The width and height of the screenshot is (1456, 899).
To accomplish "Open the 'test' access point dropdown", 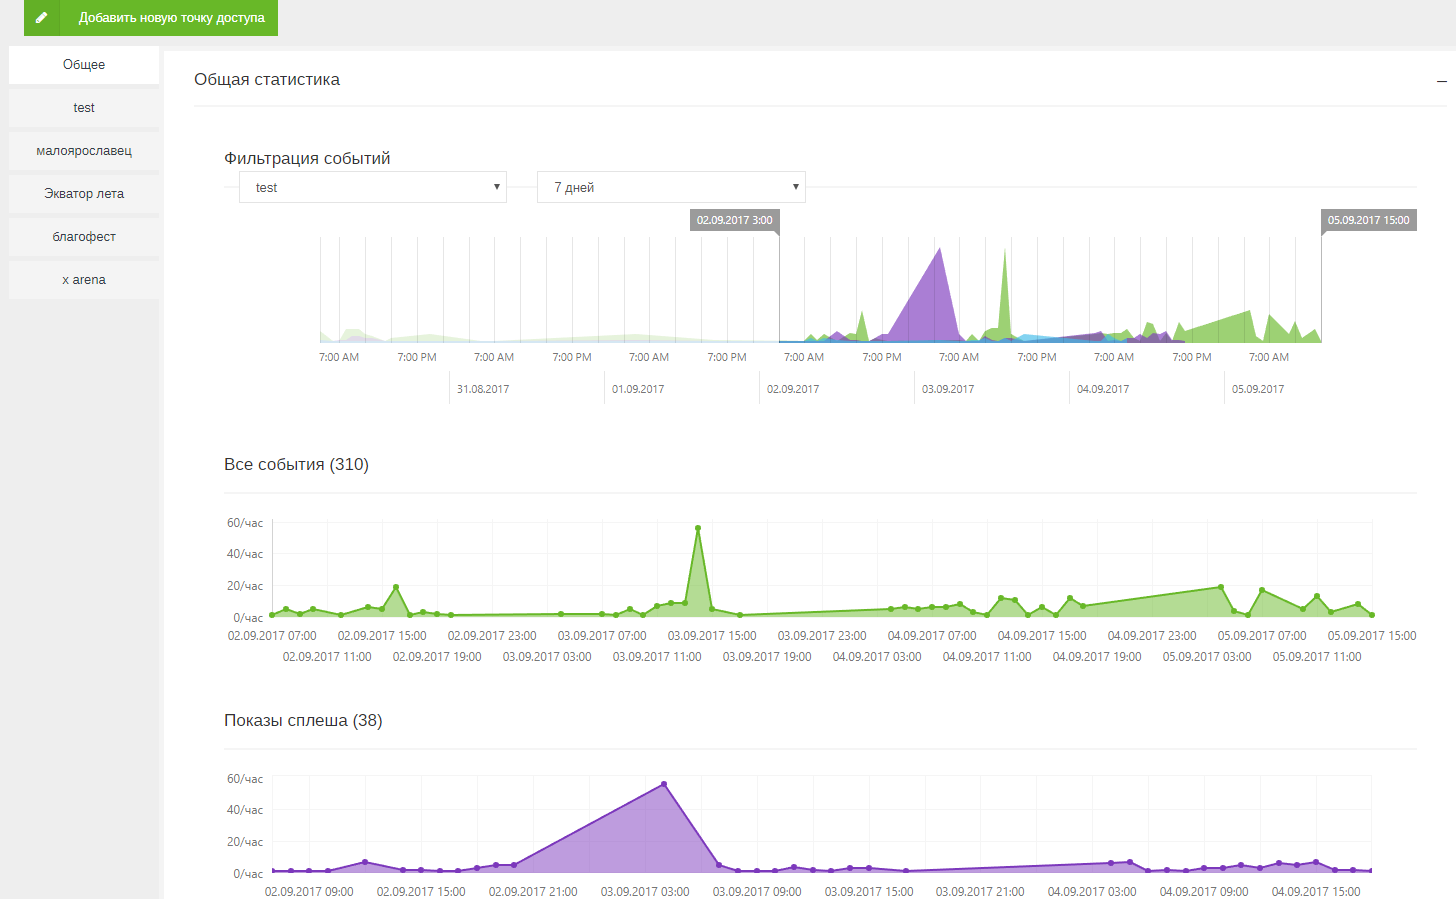I will [372, 187].
